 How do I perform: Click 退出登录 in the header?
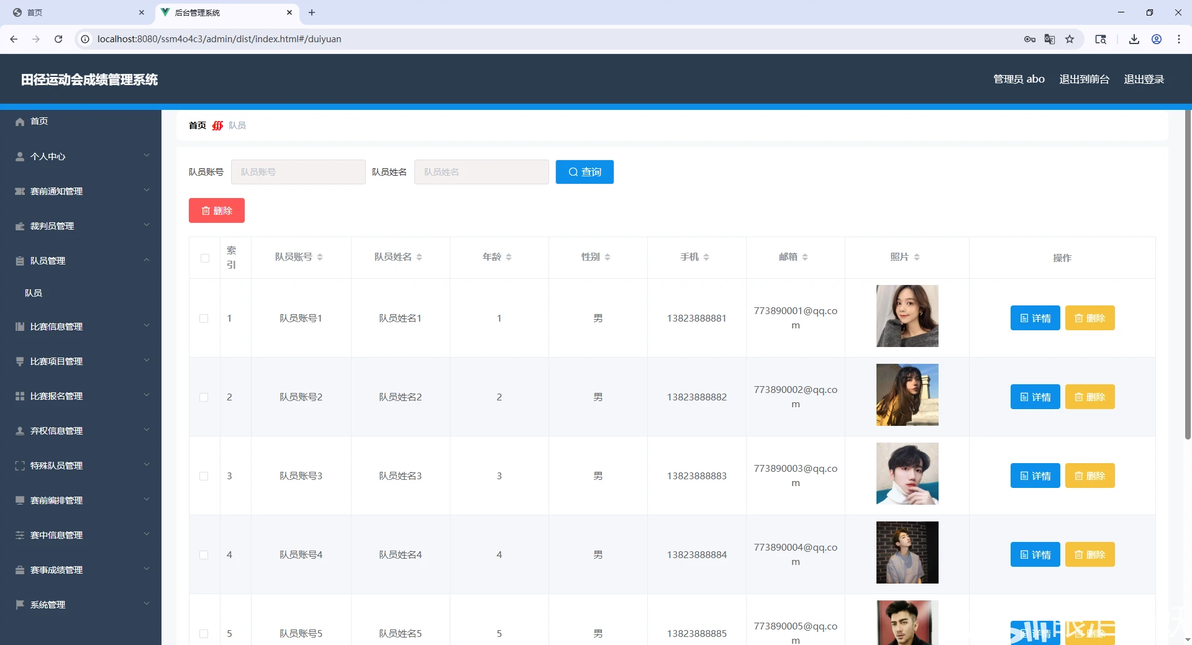pos(1144,79)
